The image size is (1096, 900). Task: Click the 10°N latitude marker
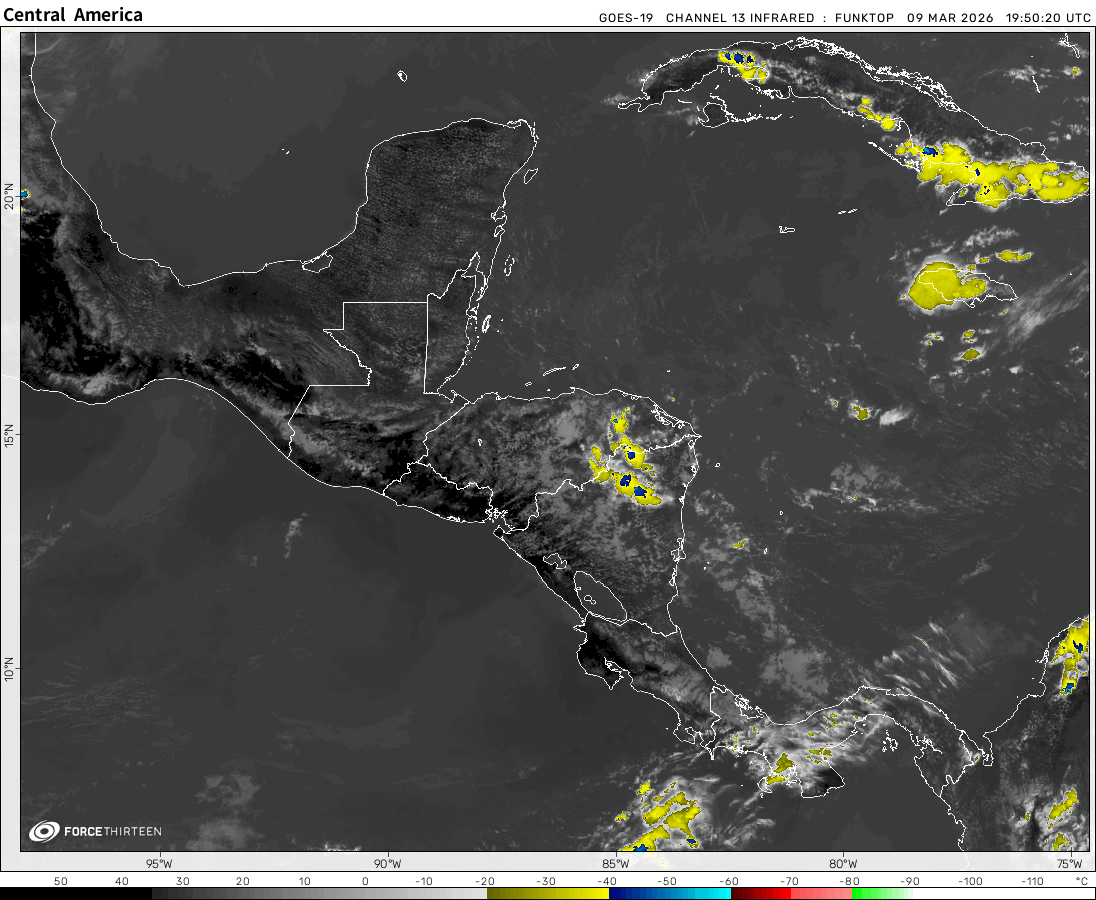click(x=9, y=669)
